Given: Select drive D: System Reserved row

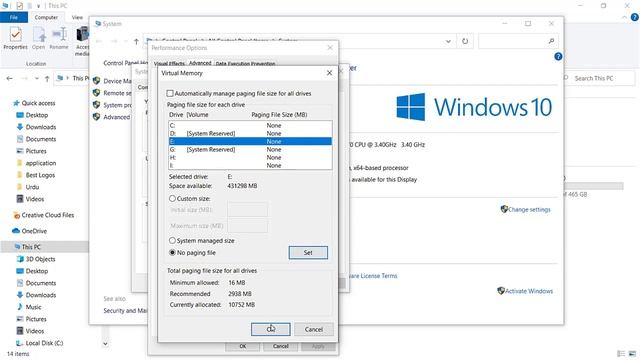Looking at the screenshot, I should (250, 133).
